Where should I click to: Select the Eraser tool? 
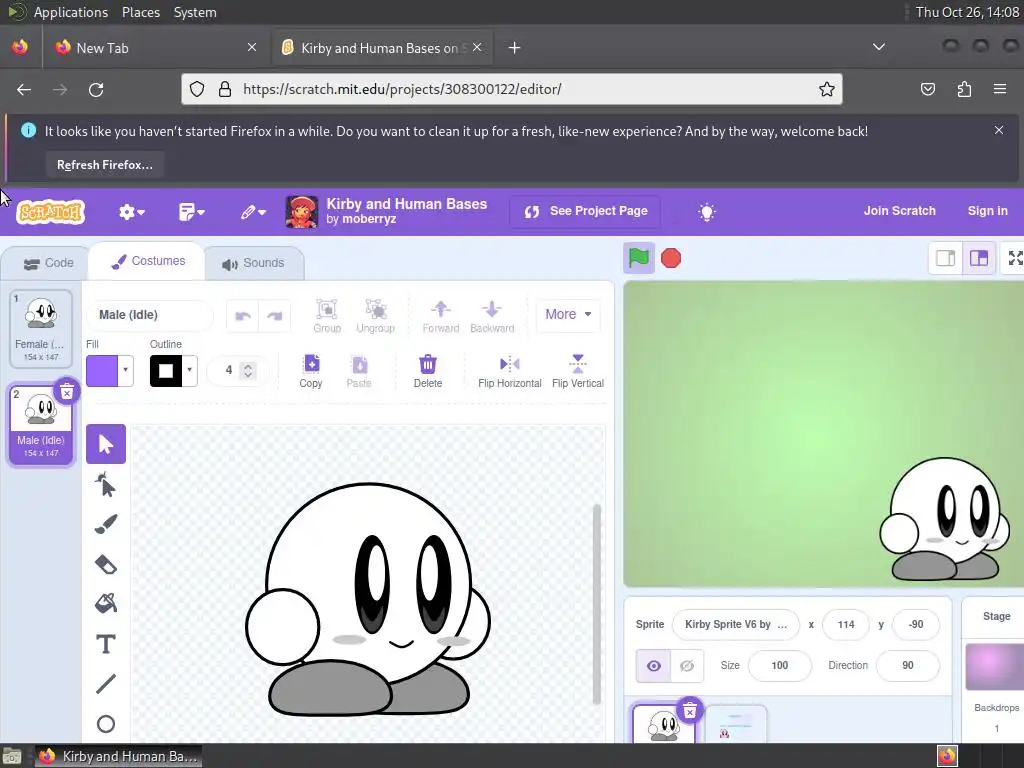tap(106, 564)
